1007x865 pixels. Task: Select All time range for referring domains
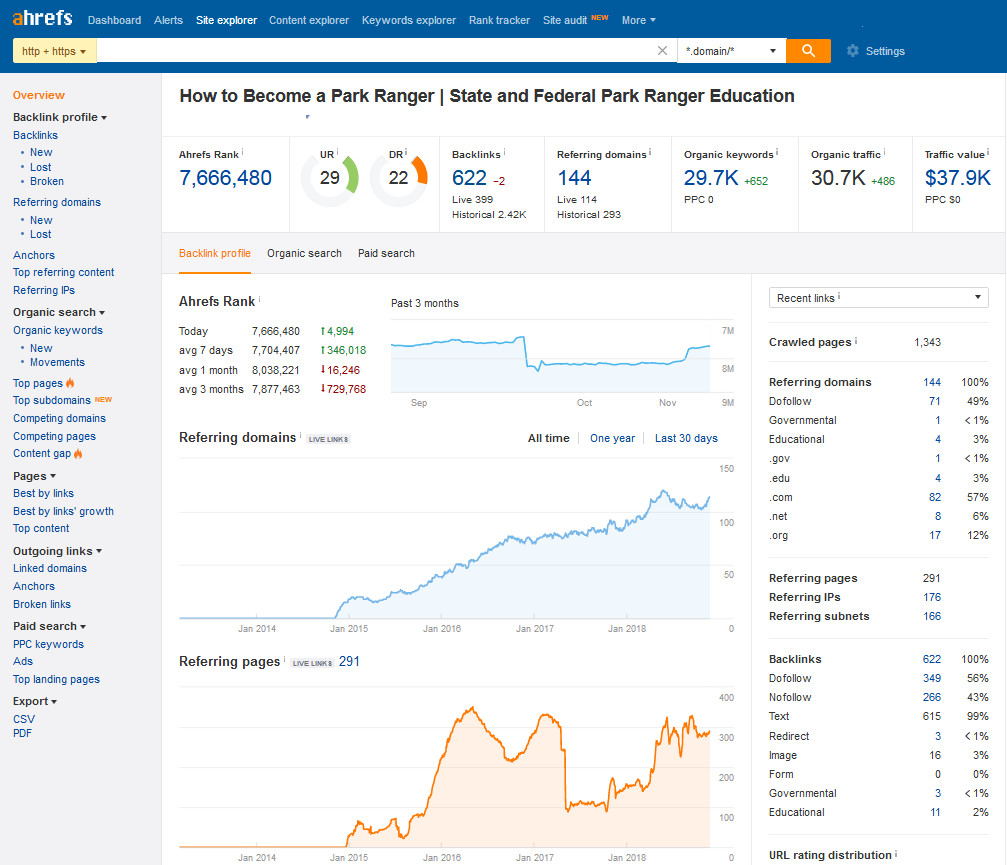click(x=548, y=438)
